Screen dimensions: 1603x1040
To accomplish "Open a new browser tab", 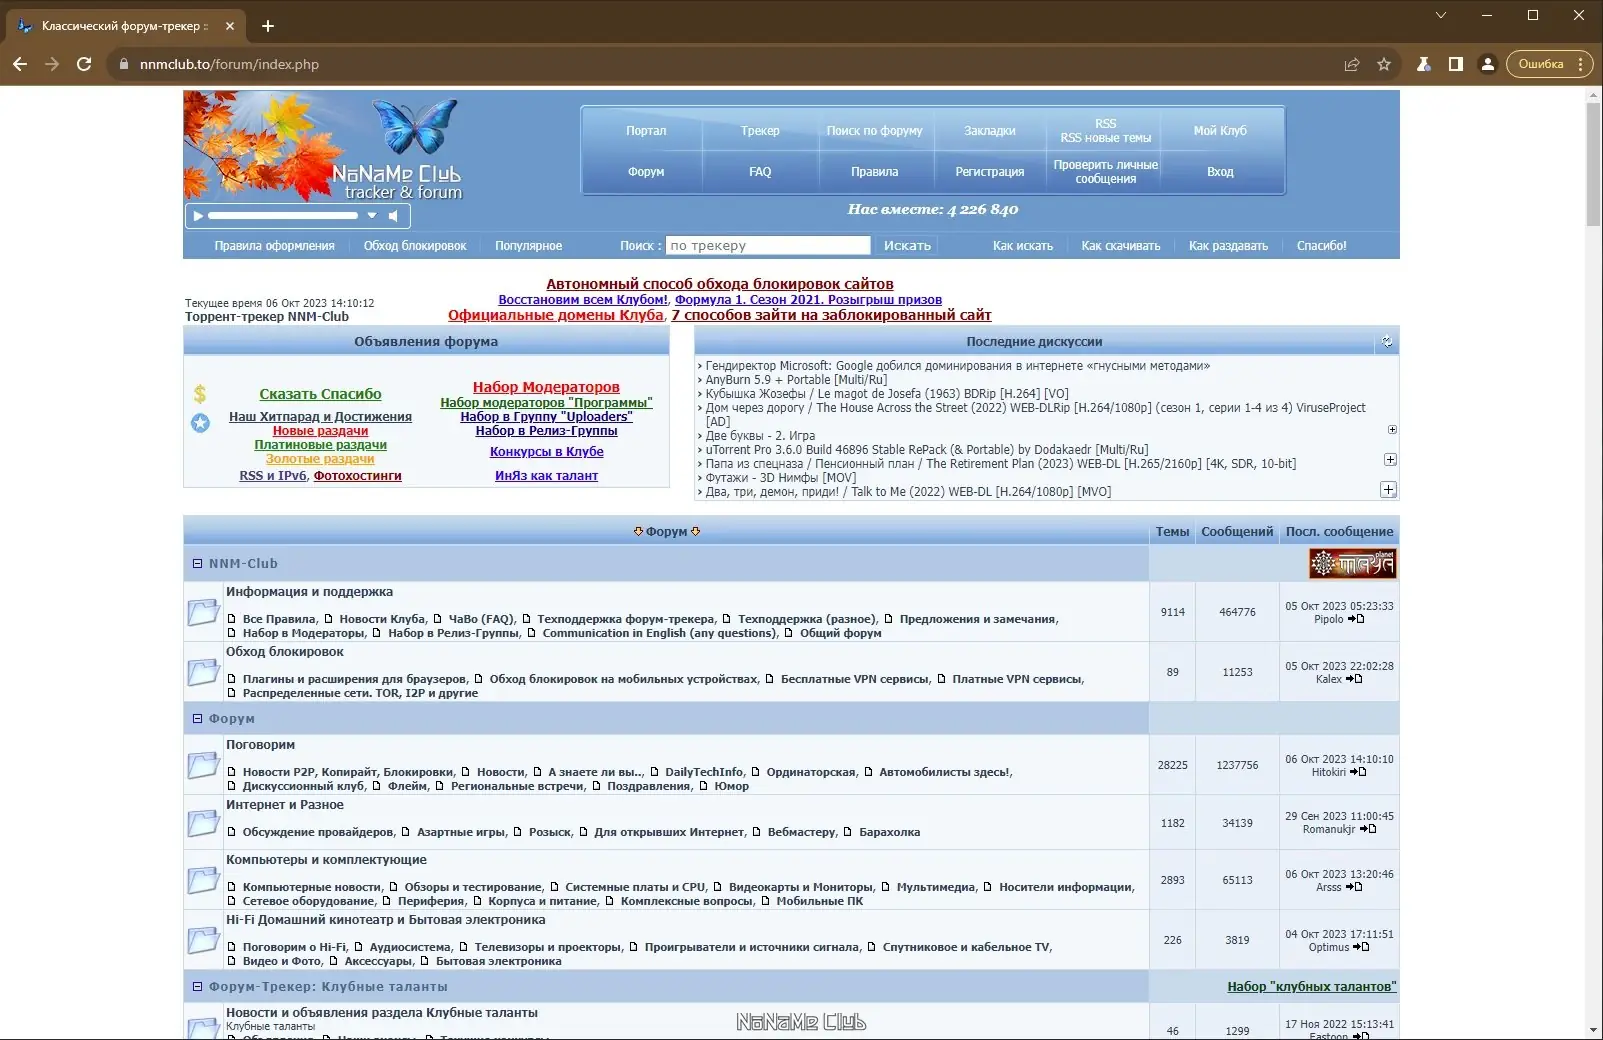I will click(x=268, y=26).
